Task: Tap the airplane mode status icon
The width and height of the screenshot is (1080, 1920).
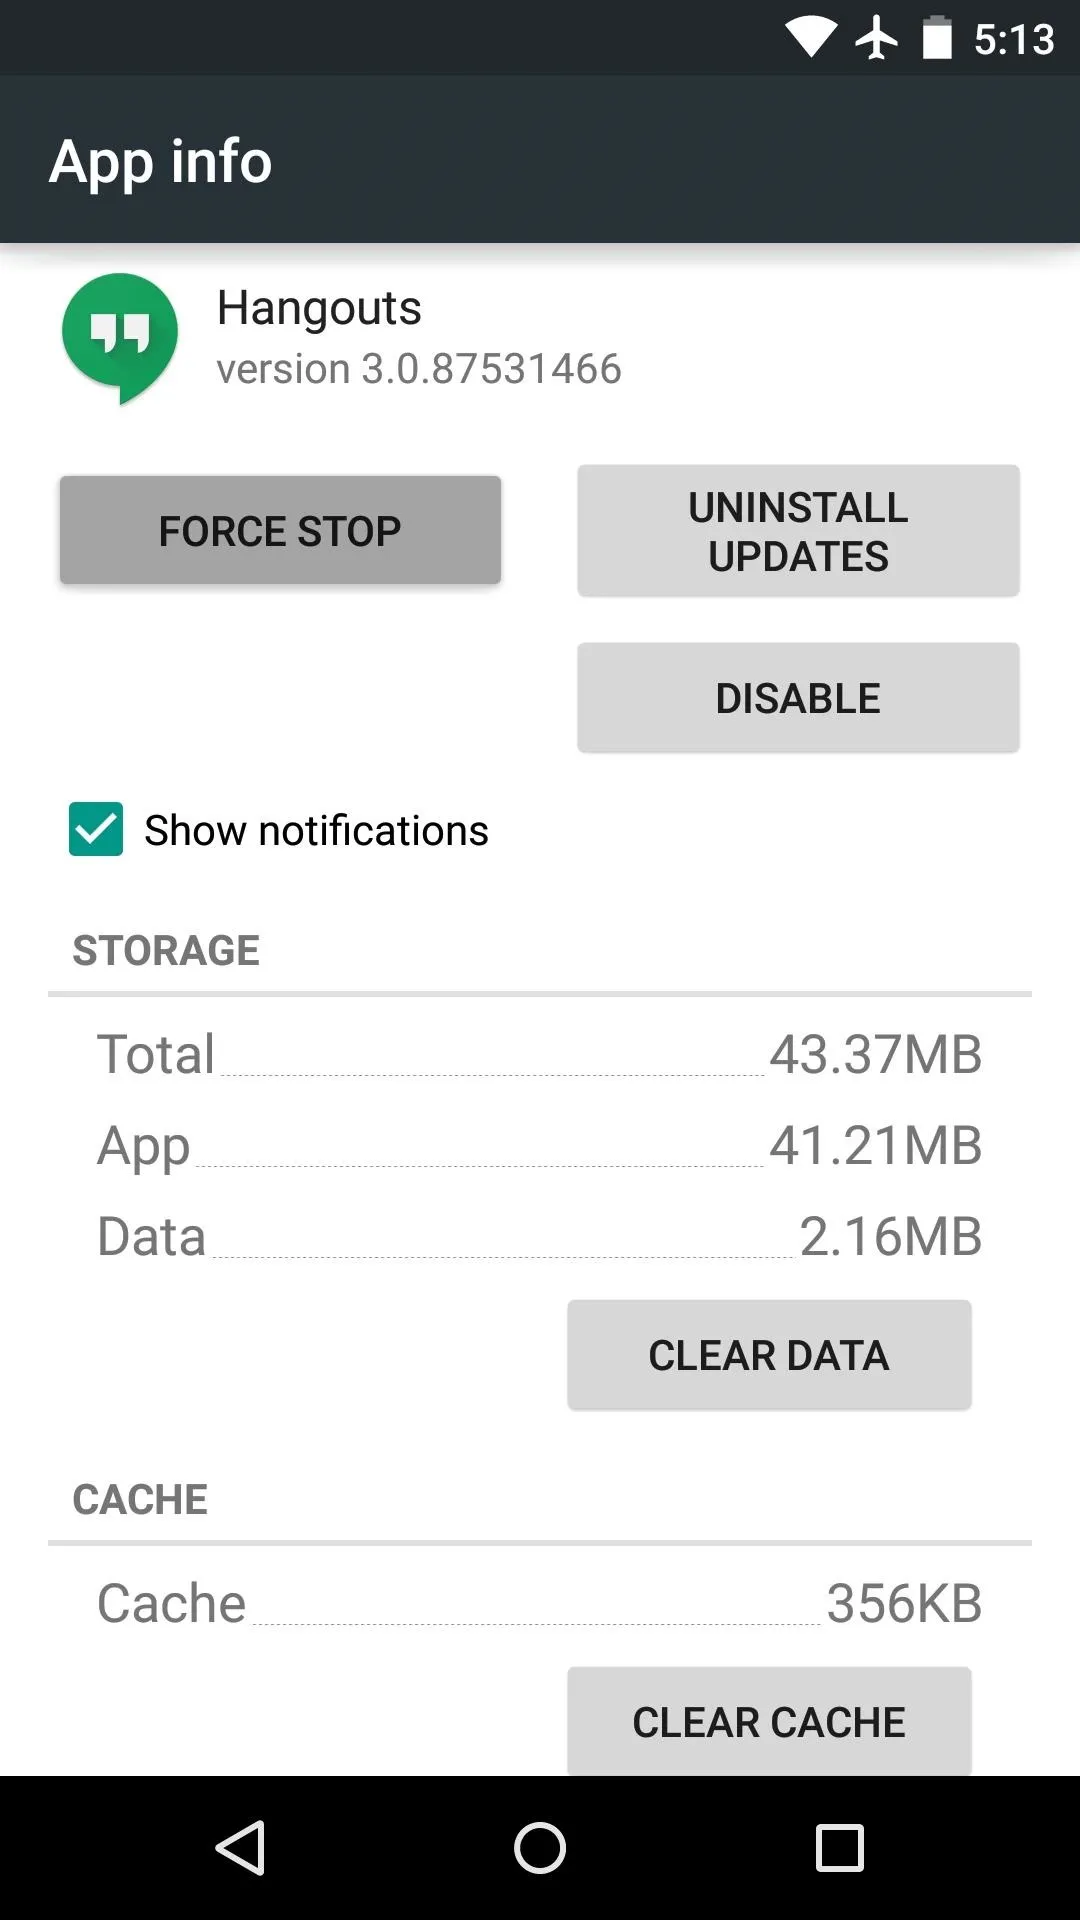Action: (877, 38)
